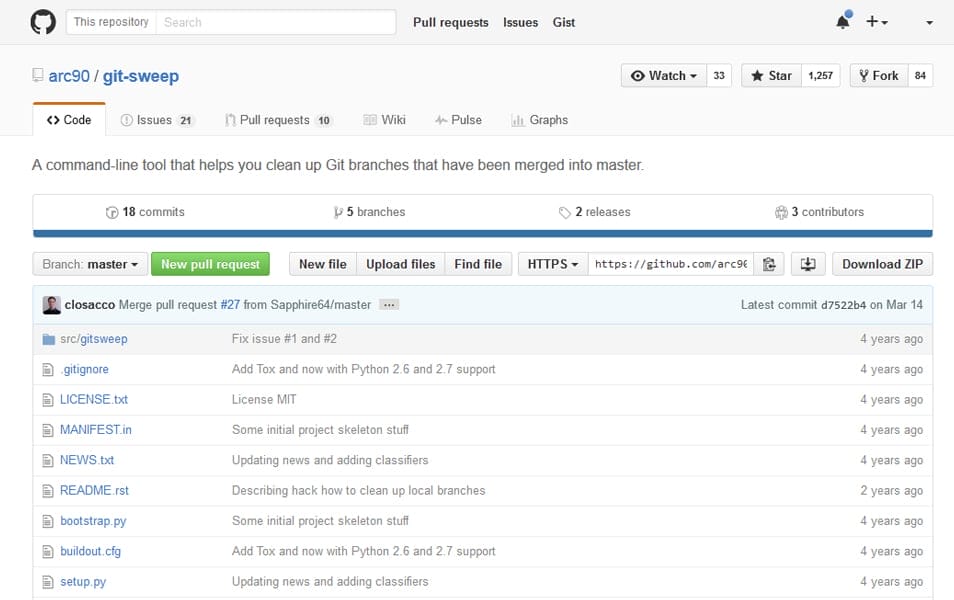
Task: Click the file icon beside LICENSE.txt
Action: pyautogui.click(x=48, y=400)
